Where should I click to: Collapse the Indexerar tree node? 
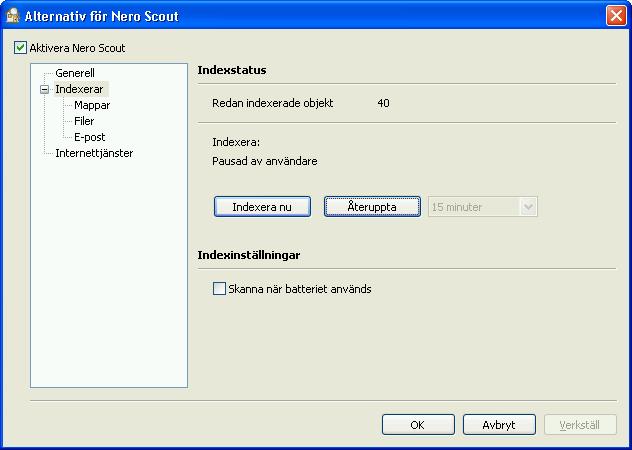[x=45, y=90]
